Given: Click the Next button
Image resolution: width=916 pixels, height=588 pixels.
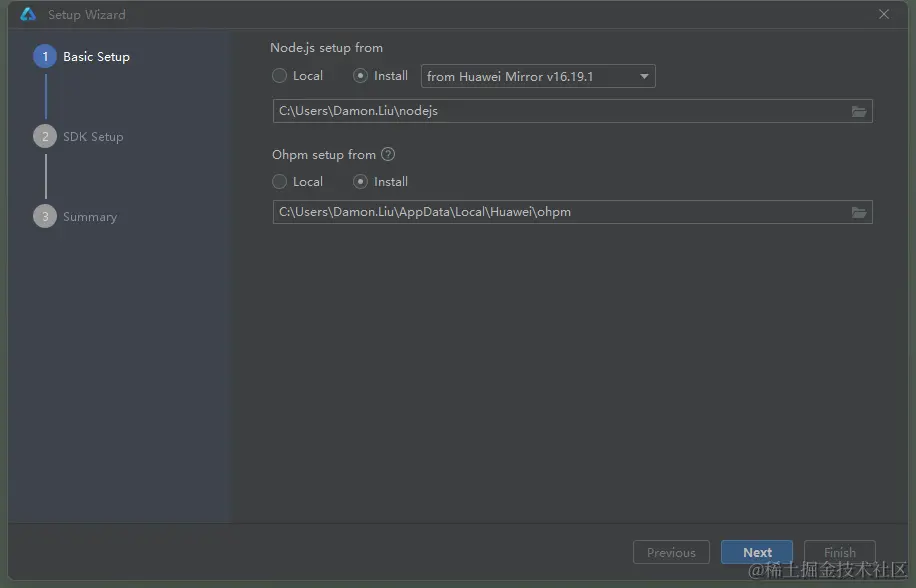Looking at the screenshot, I should tap(757, 552).
